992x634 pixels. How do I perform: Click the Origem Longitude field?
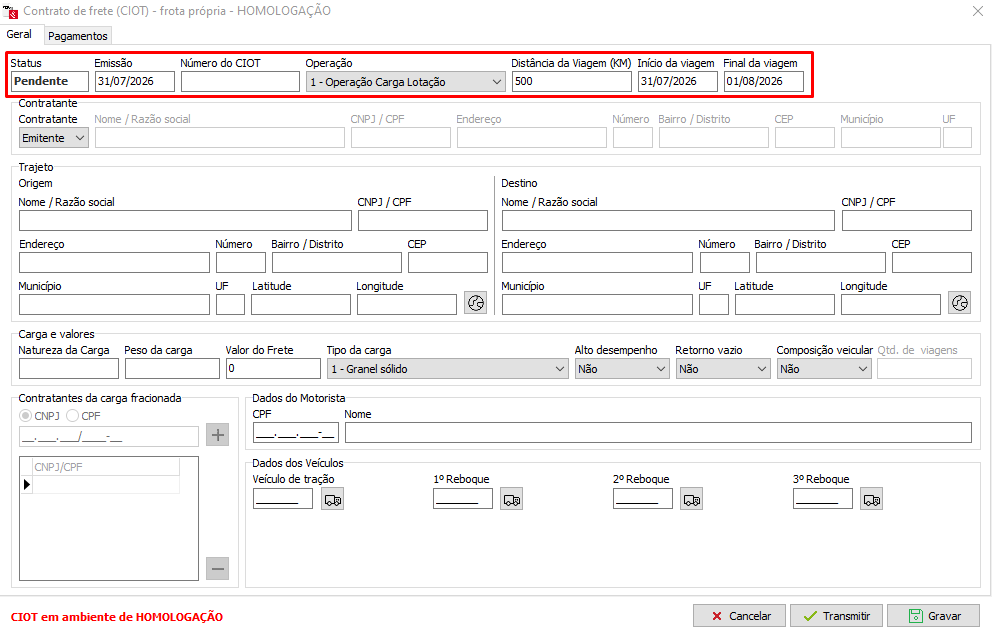tap(407, 304)
